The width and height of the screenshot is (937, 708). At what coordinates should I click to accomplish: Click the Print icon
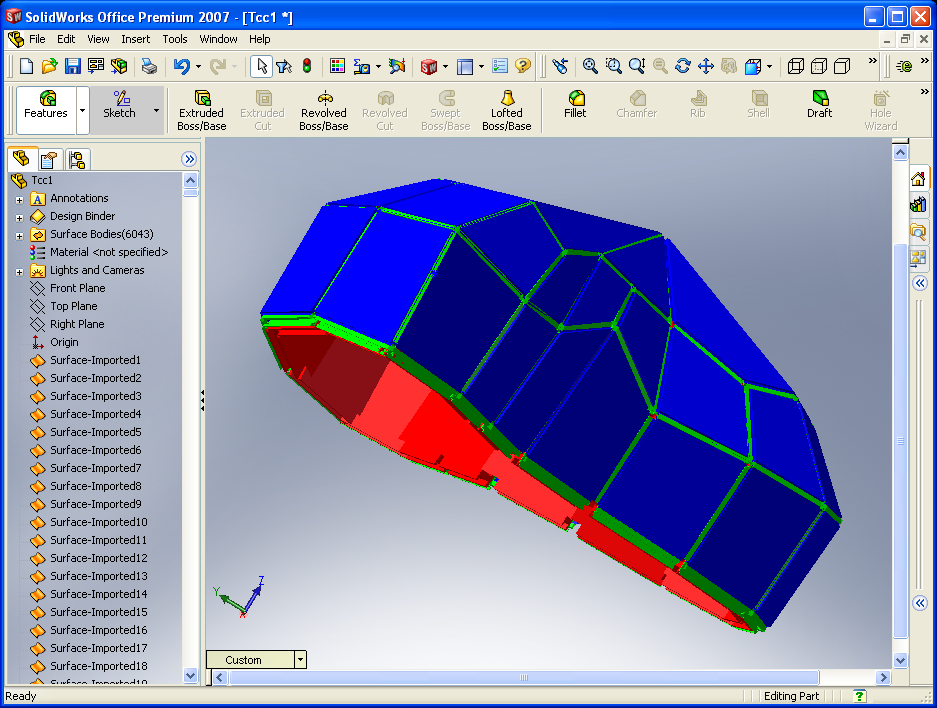click(x=149, y=66)
